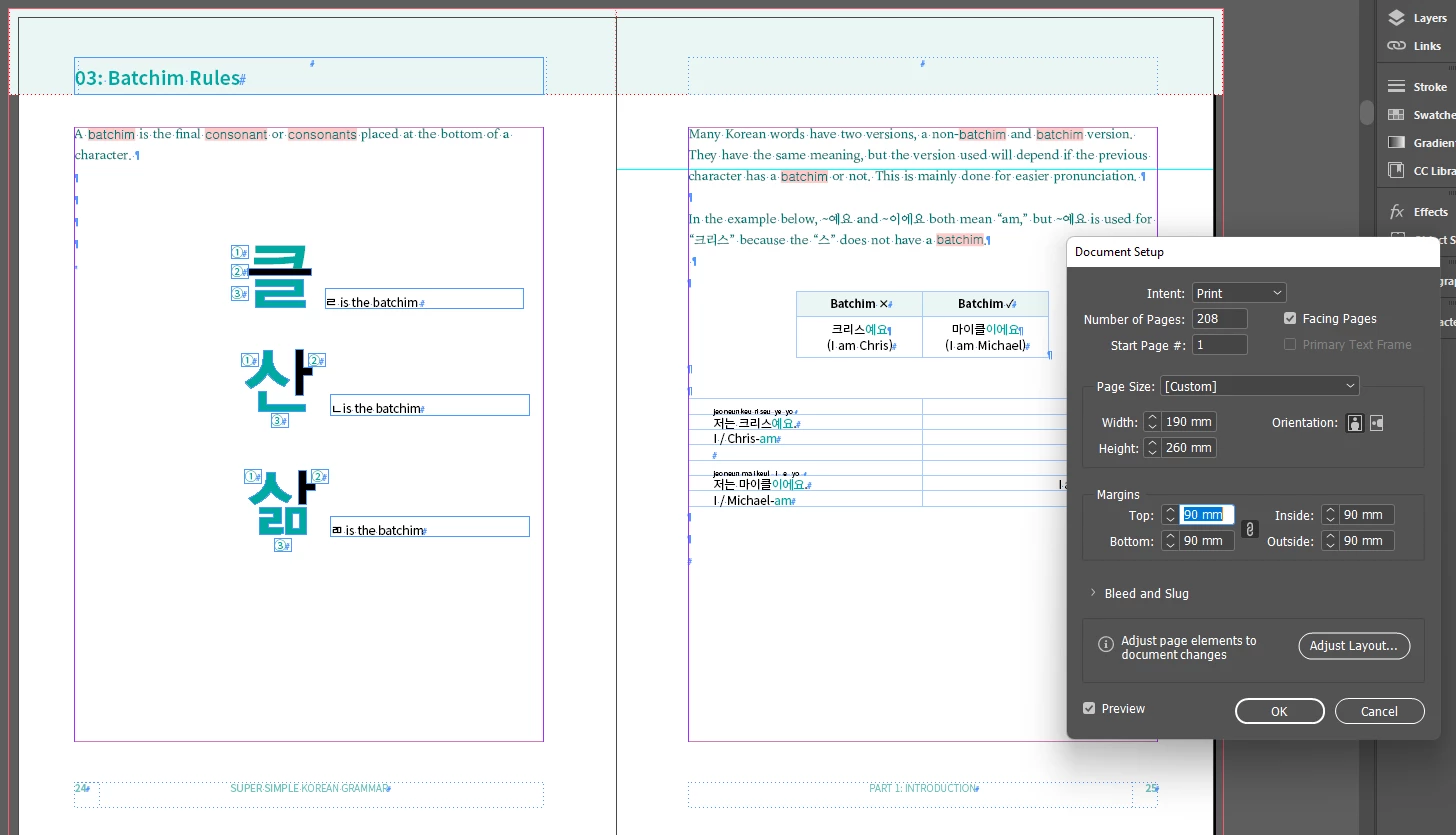
Task: Open the Links panel
Action: point(1417,46)
